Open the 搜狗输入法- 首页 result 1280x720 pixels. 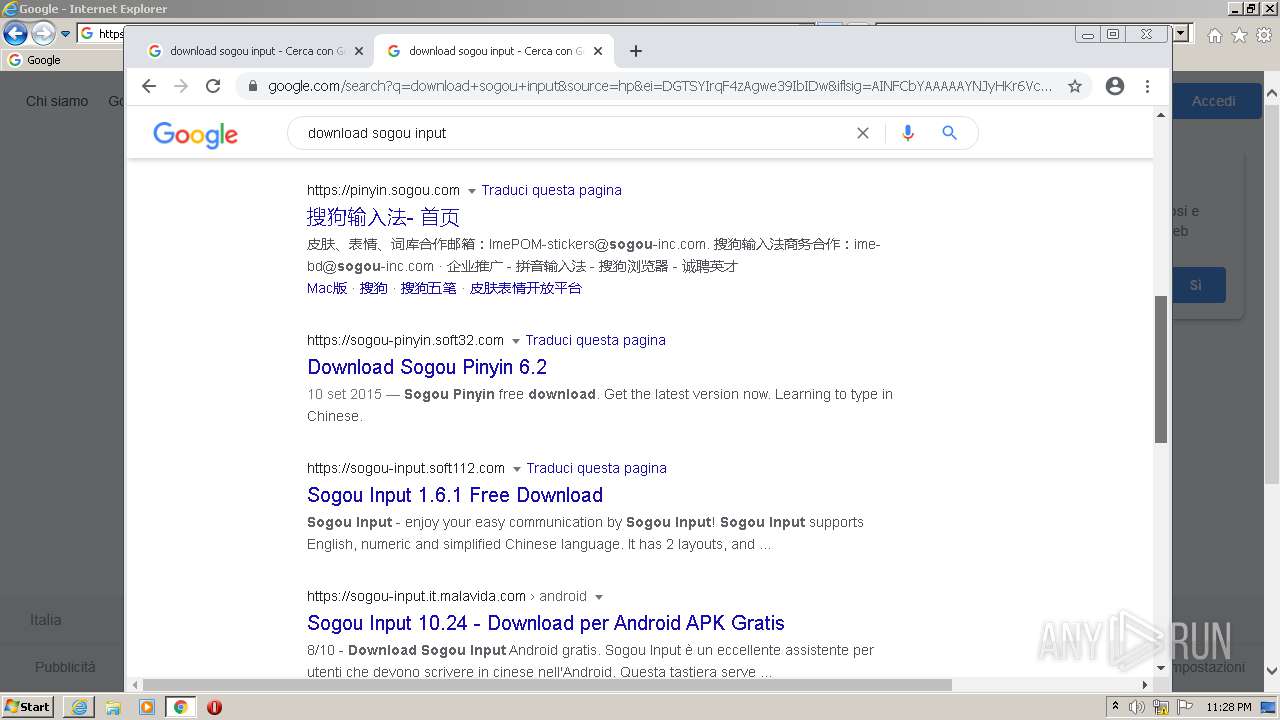pos(383,217)
